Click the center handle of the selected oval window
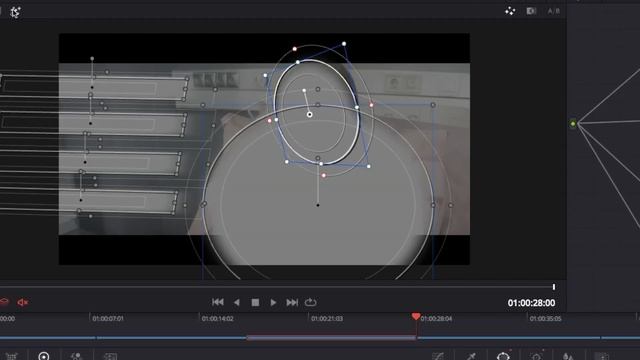Viewport: 640px width, 360px height. [309, 115]
